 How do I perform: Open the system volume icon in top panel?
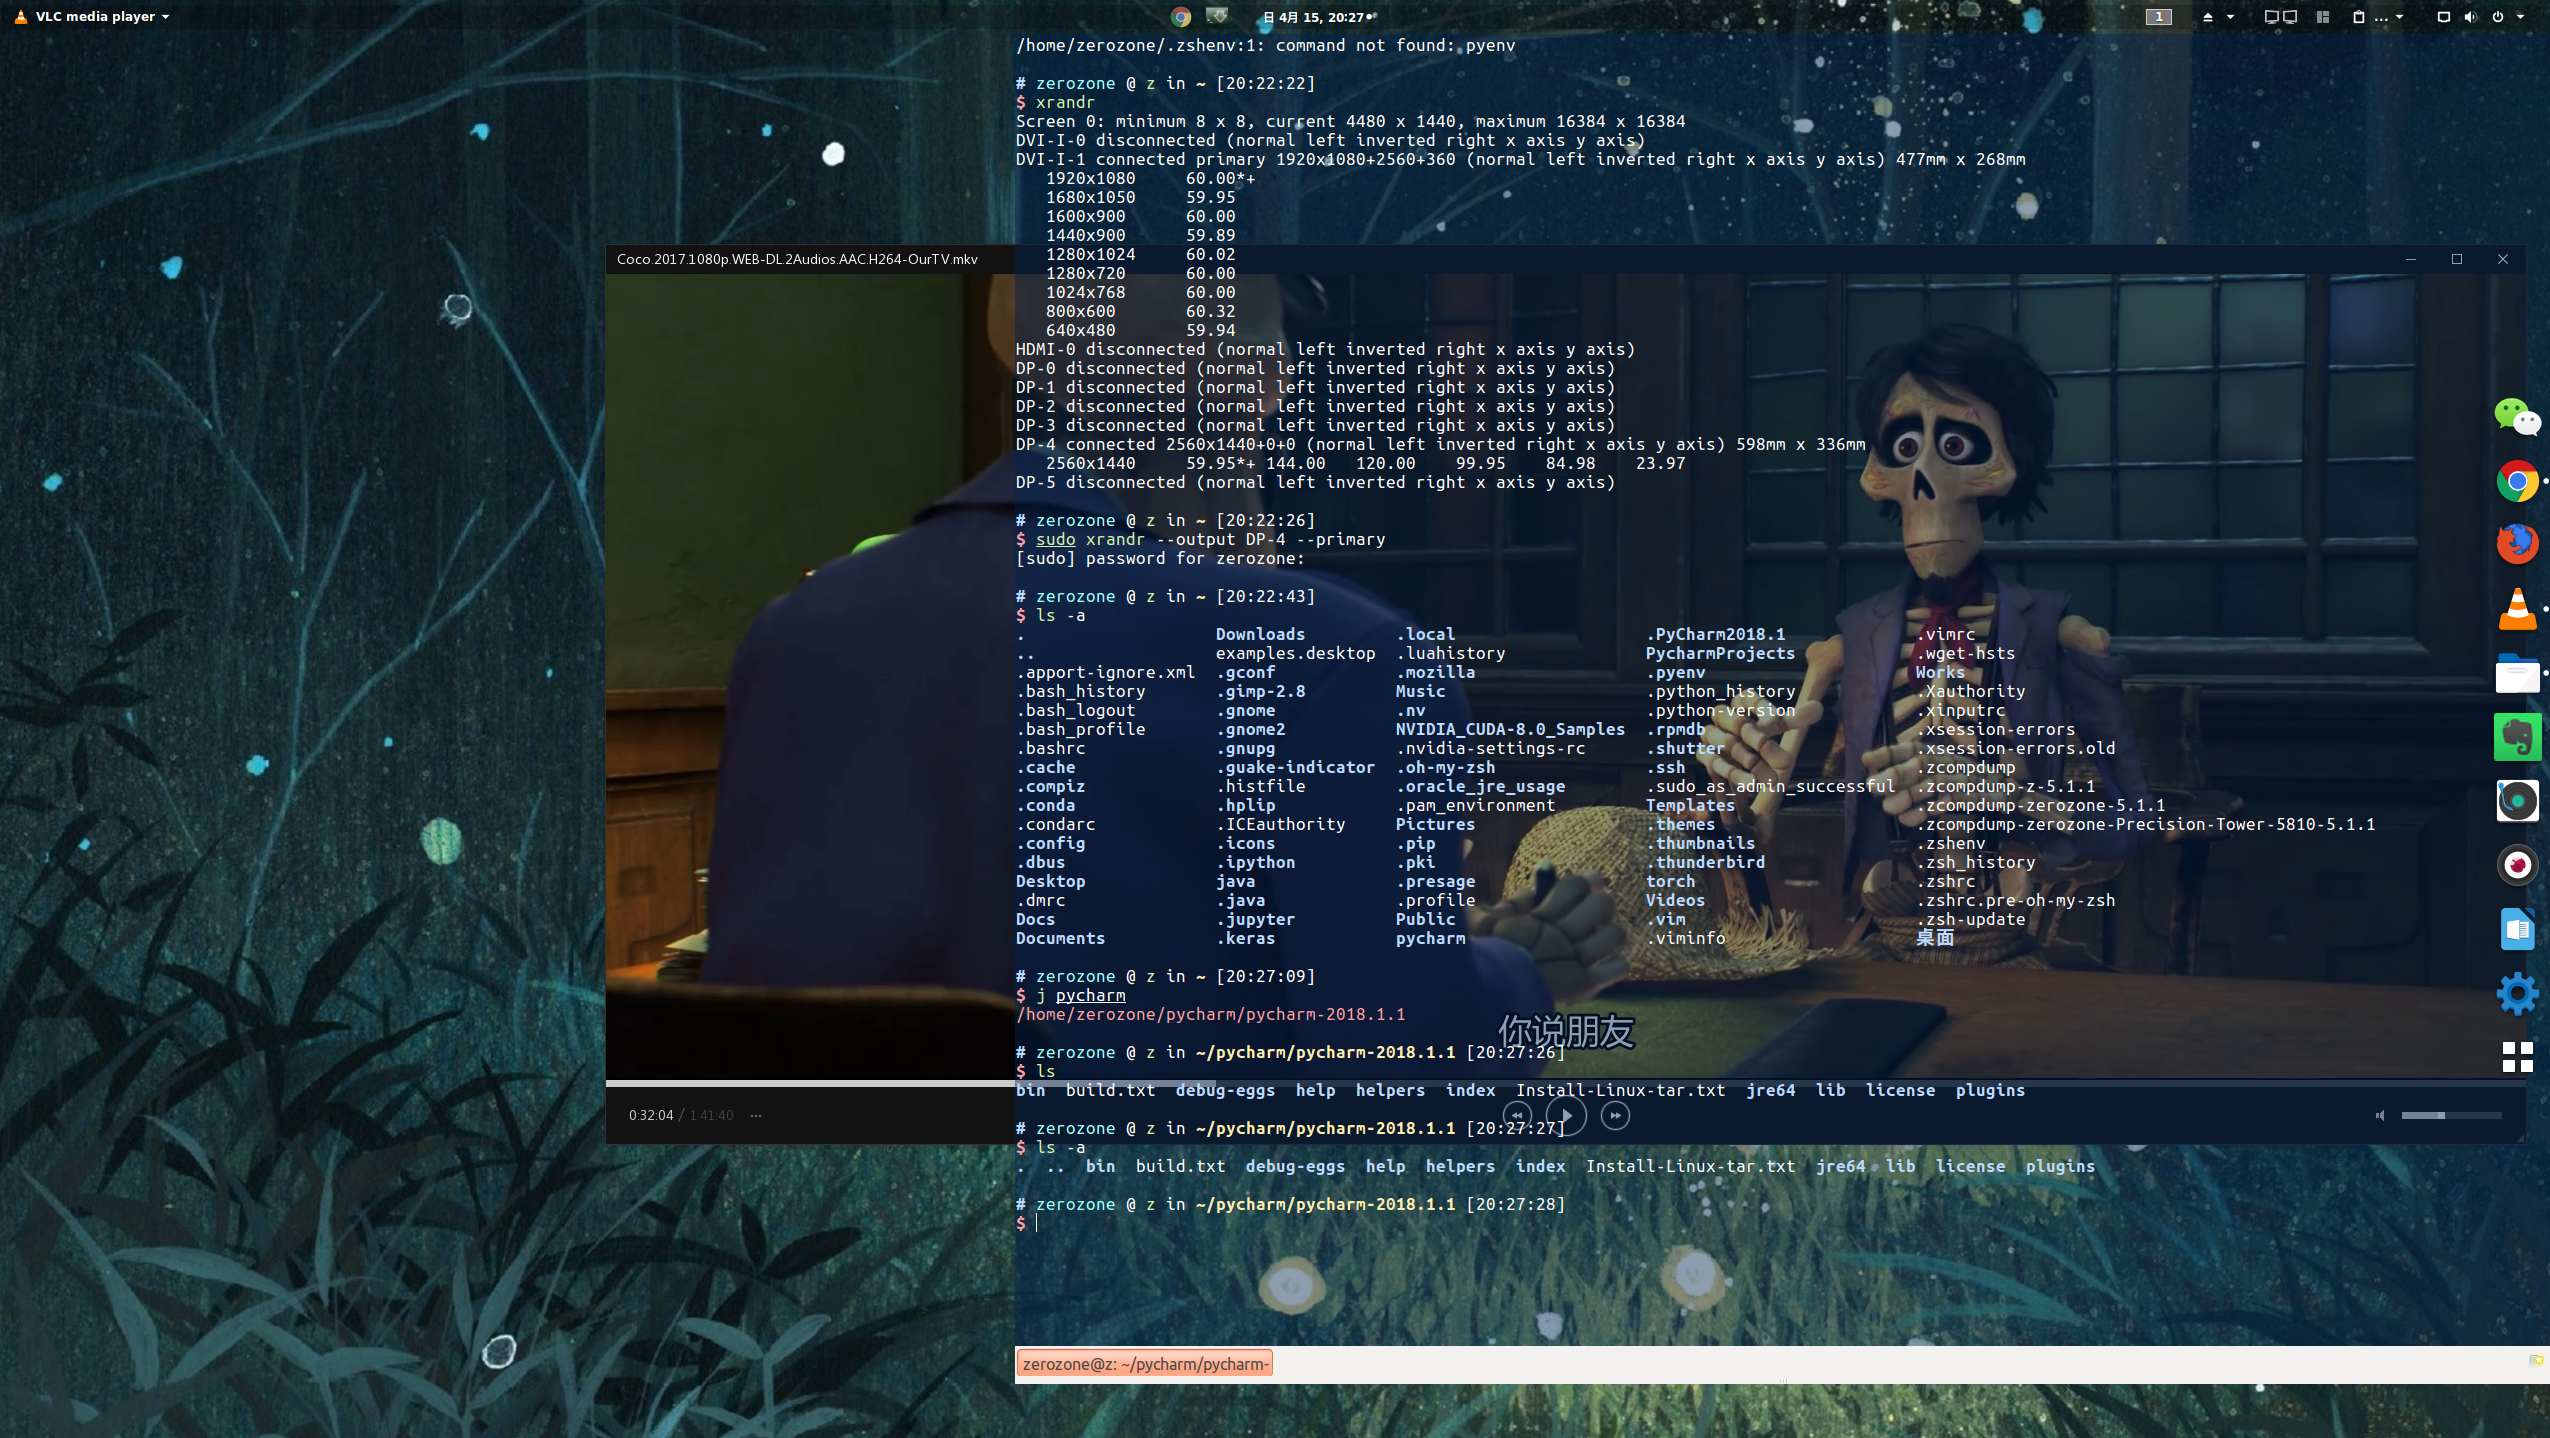point(2470,16)
